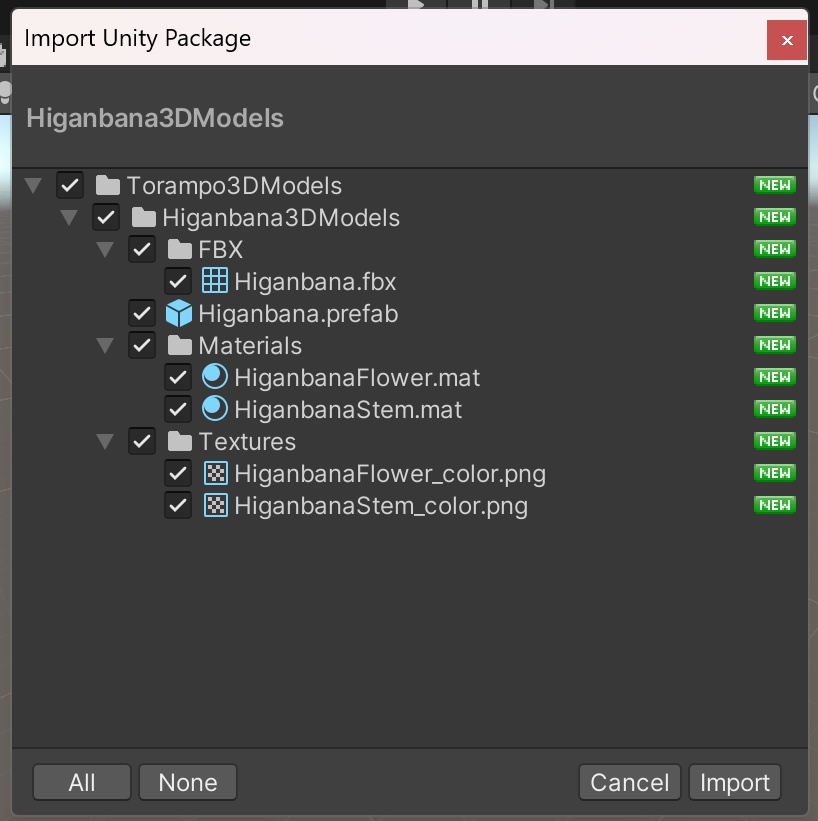The height and width of the screenshot is (821, 818).
Task: Collapse the Torampo3DModels tree arrow
Action: (33, 186)
